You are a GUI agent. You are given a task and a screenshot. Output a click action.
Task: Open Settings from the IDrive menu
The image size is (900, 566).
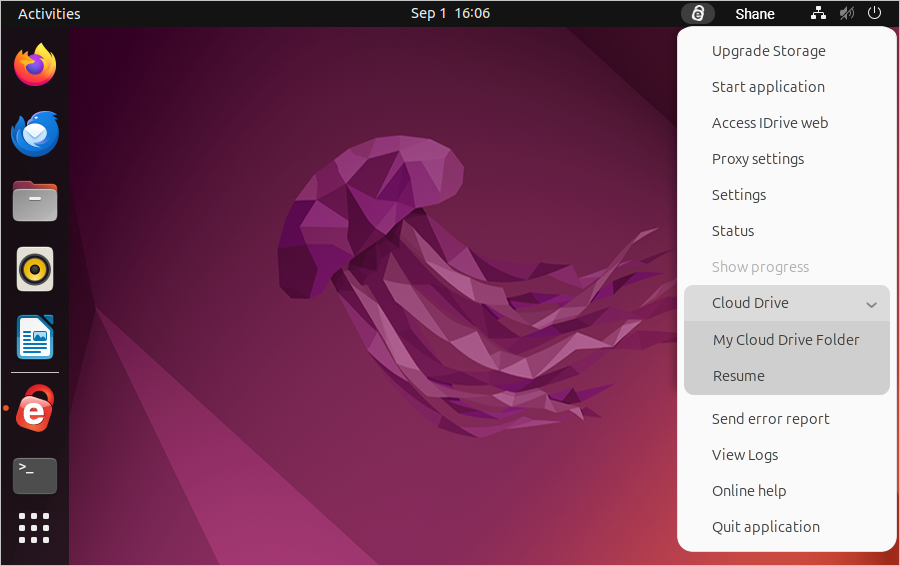pos(738,195)
